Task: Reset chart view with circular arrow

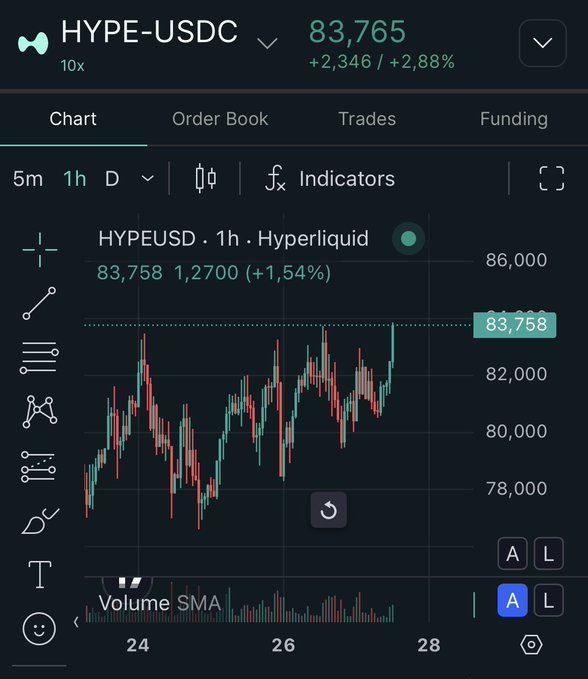Action: (x=329, y=510)
